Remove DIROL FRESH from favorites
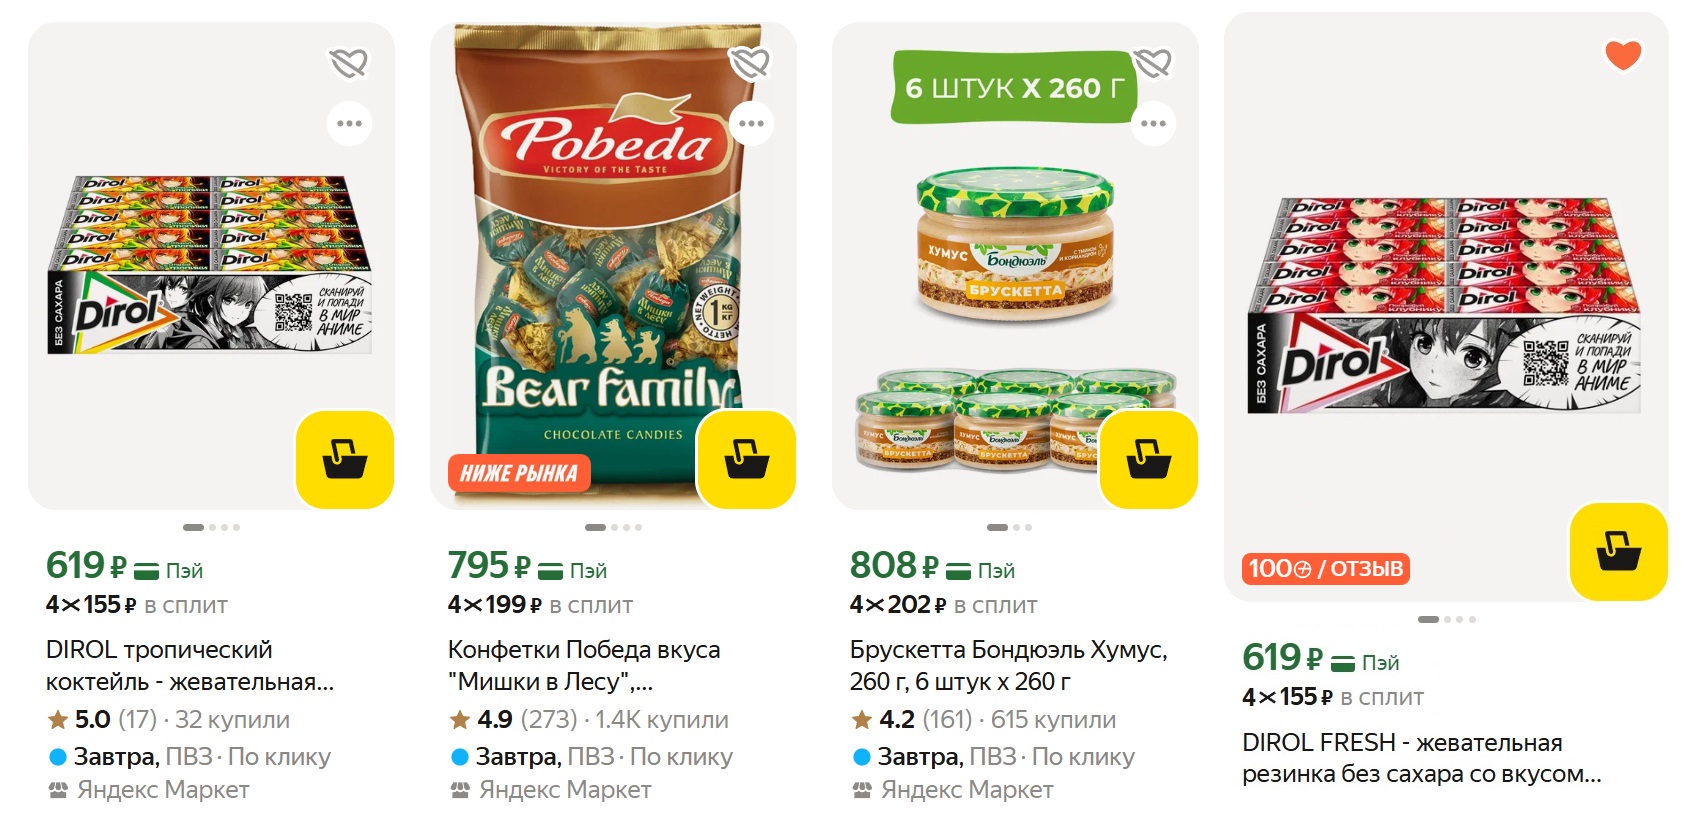The width and height of the screenshot is (1681, 828). click(x=1622, y=55)
